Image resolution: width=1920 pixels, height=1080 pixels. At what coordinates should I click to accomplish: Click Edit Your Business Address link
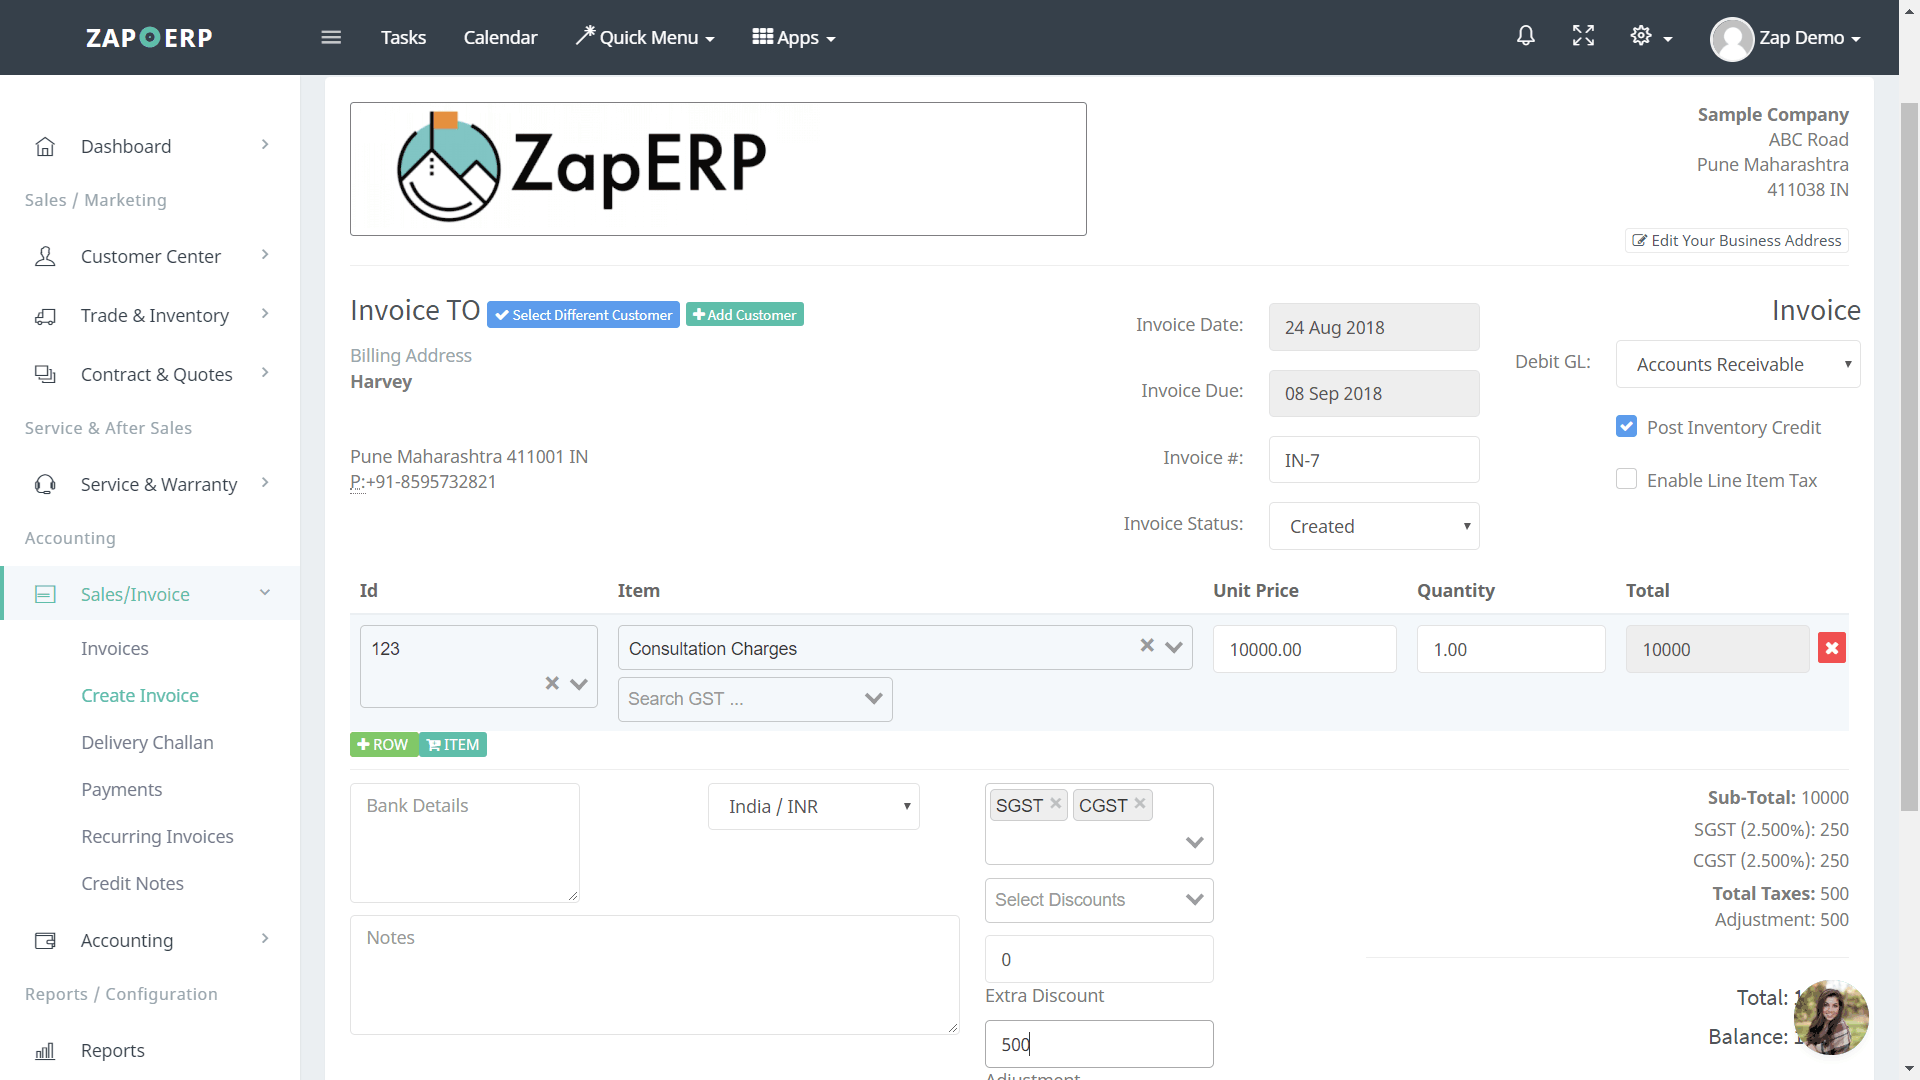click(1737, 240)
